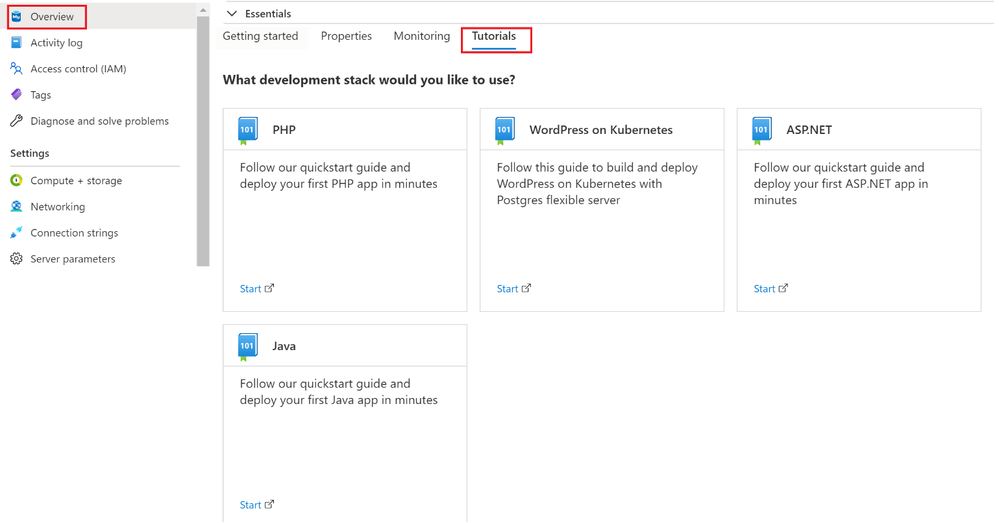This screenshot has width=999, height=523.
Task: Open the Properties tab
Action: (346, 36)
